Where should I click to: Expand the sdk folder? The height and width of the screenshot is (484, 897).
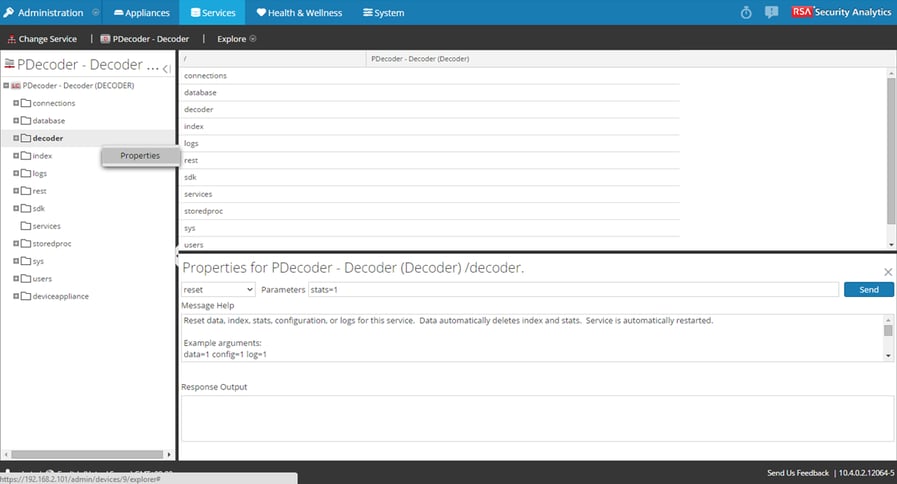click(x=16, y=208)
